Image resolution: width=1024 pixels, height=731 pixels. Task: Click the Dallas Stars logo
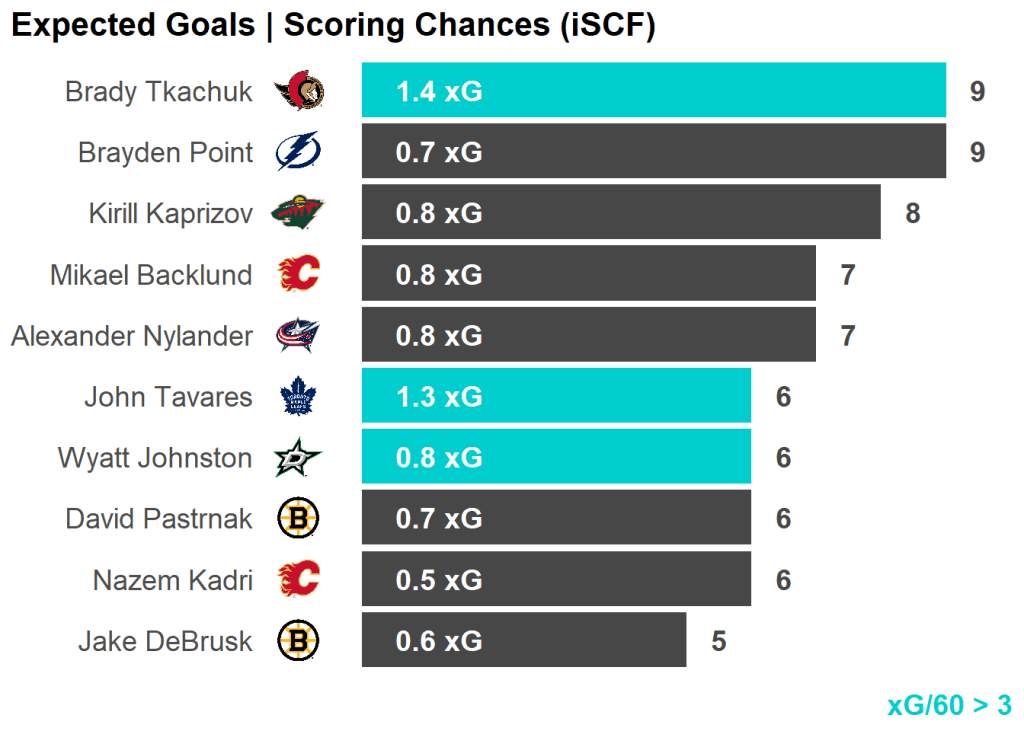(298, 458)
